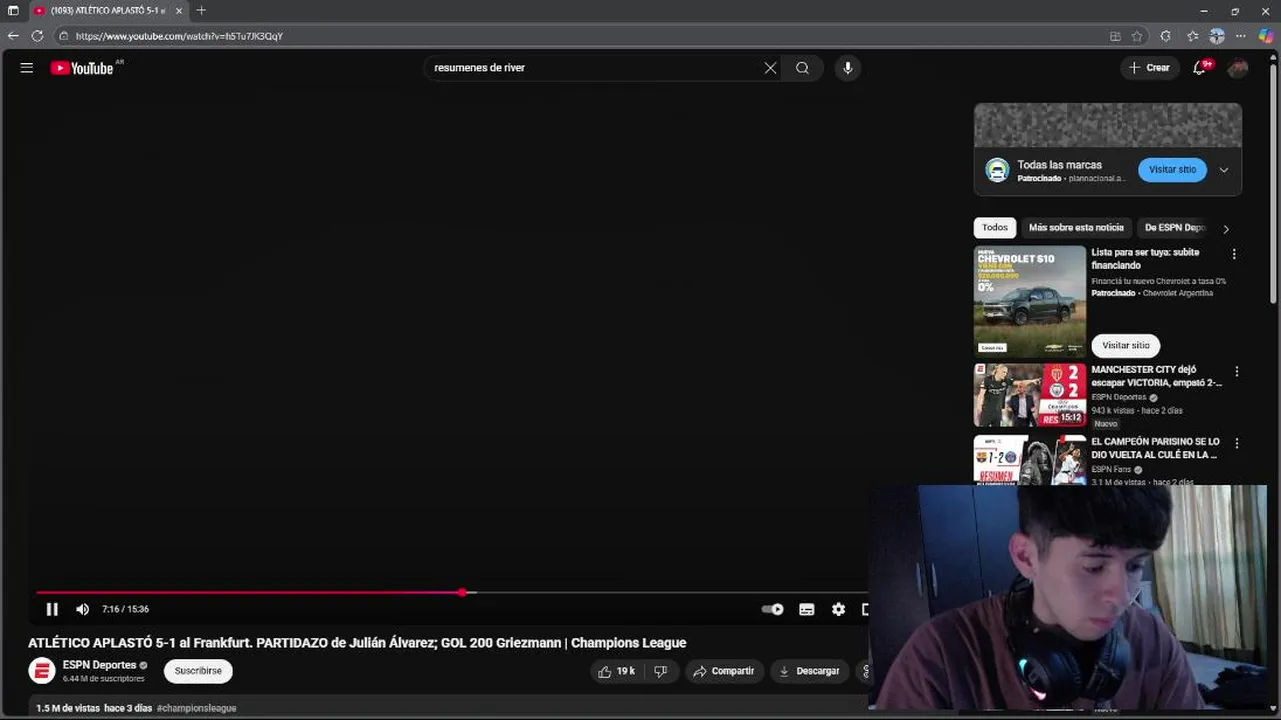Screen dimensions: 1281x720
Task: Click Visitar sitio under the Chevrolet ad
Action: 1126,345
